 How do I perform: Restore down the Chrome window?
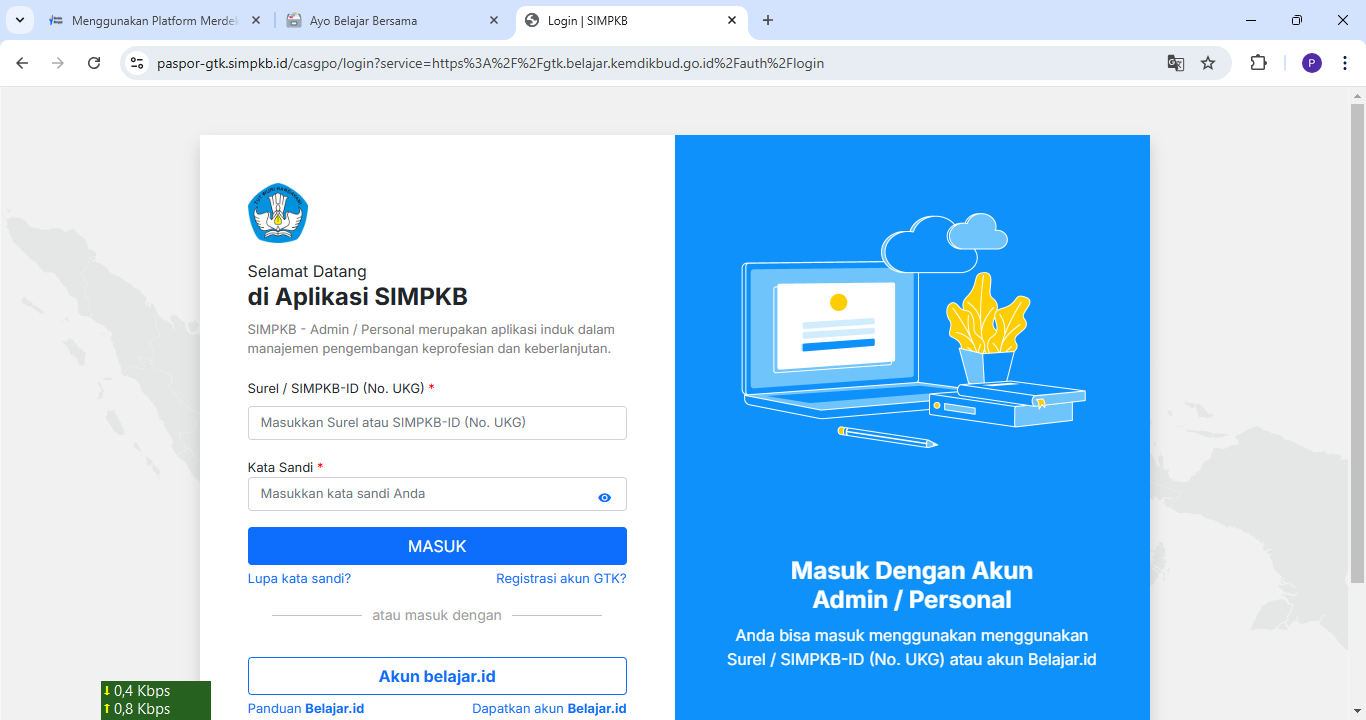coord(1297,20)
